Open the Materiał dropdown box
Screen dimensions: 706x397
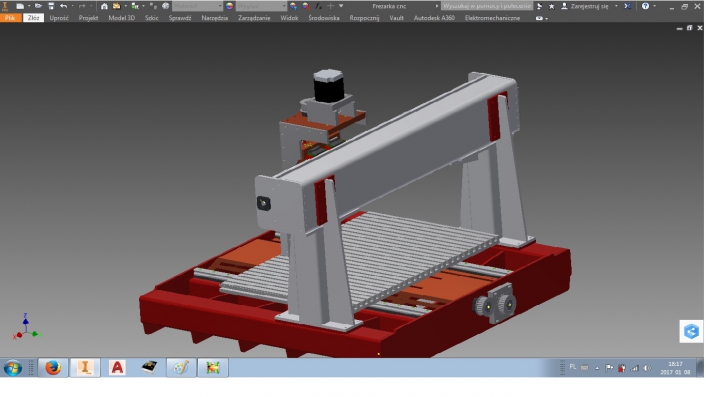click(x=197, y=6)
